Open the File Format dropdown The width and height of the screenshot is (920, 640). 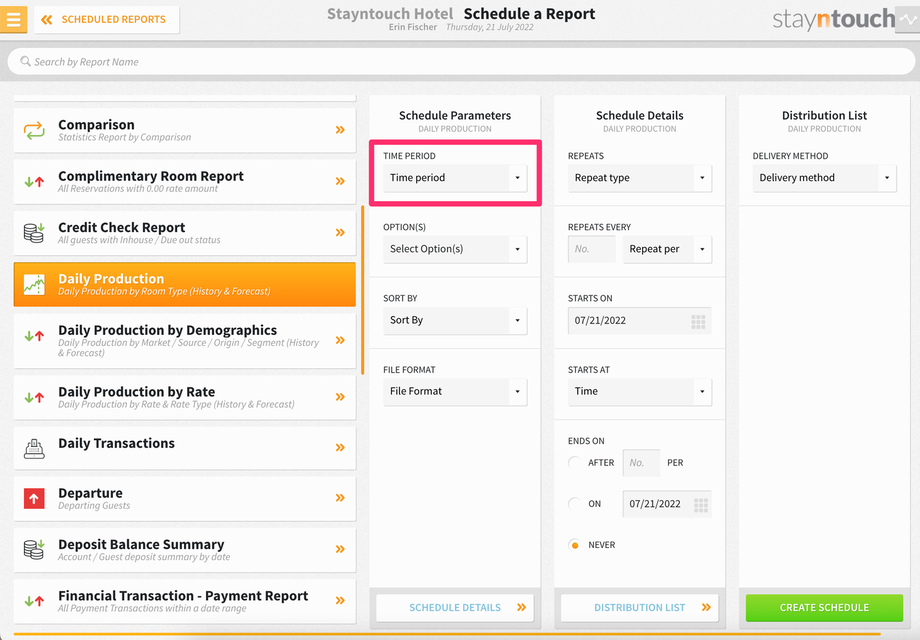click(455, 391)
